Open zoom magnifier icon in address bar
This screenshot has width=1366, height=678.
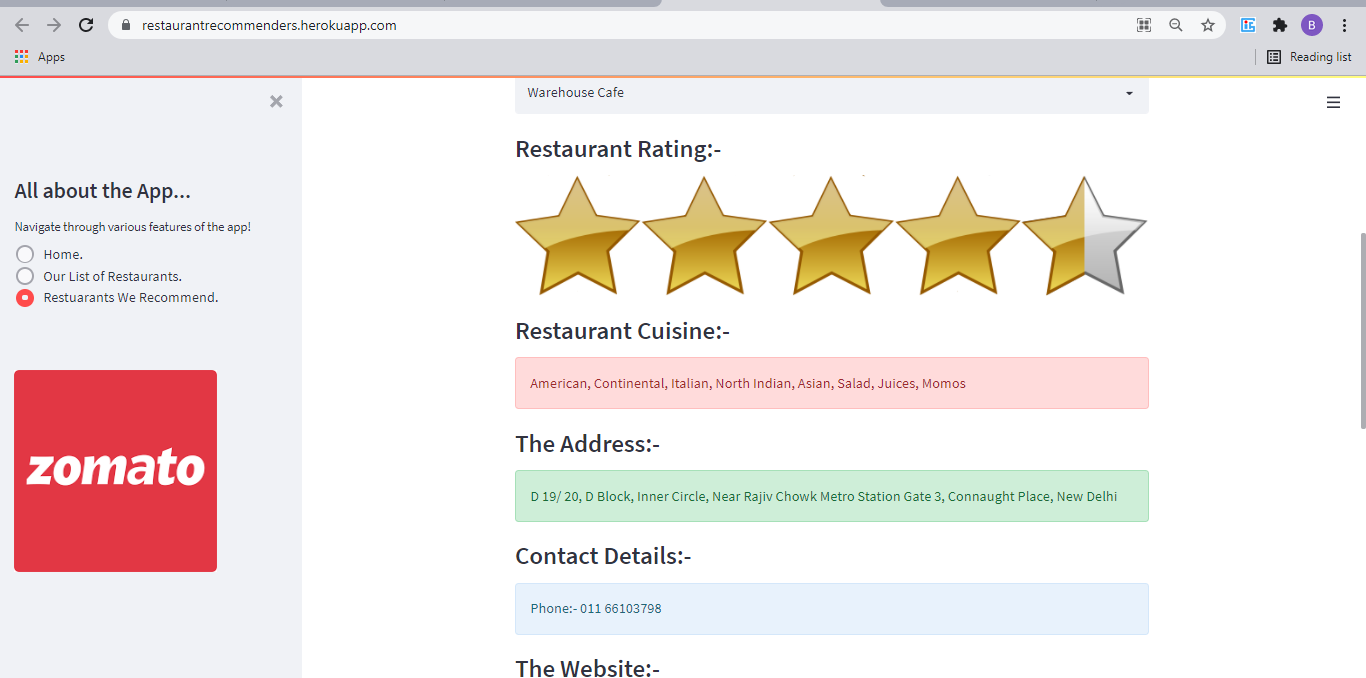[1176, 25]
